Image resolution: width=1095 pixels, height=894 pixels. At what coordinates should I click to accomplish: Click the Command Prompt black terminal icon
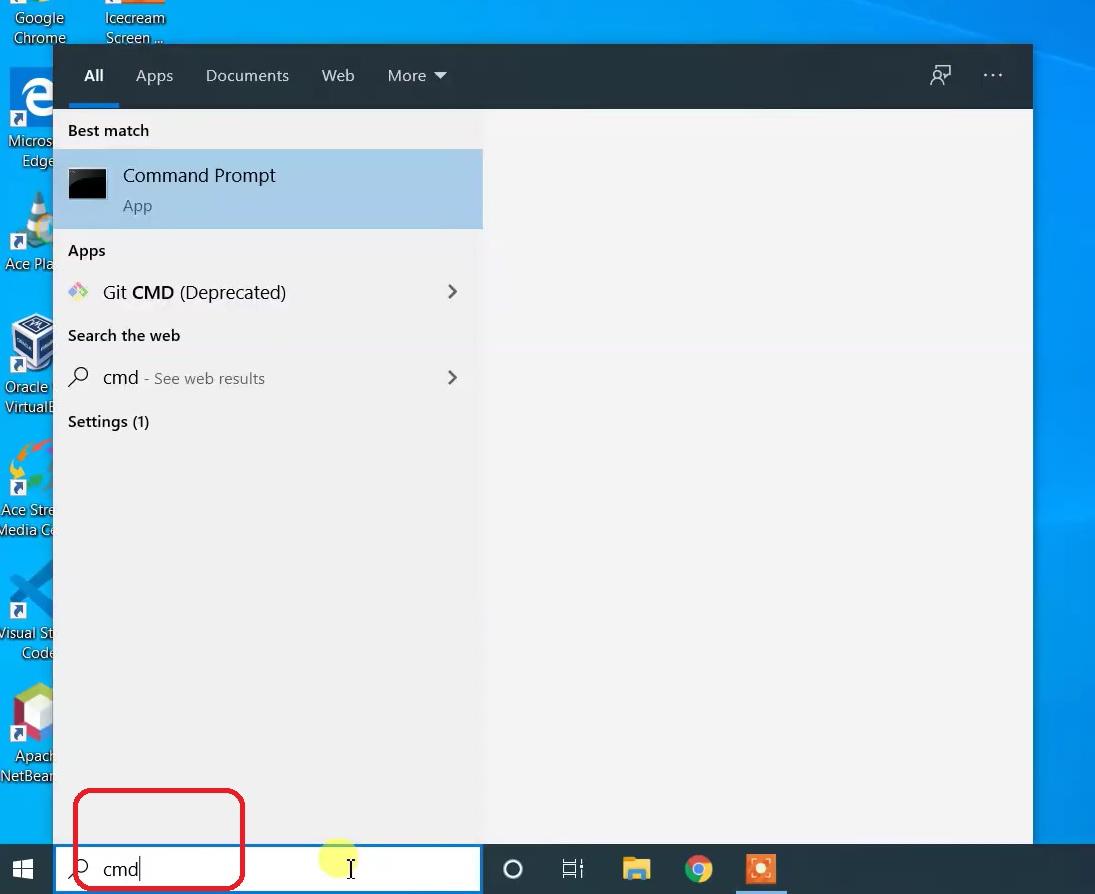pos(87,184)
